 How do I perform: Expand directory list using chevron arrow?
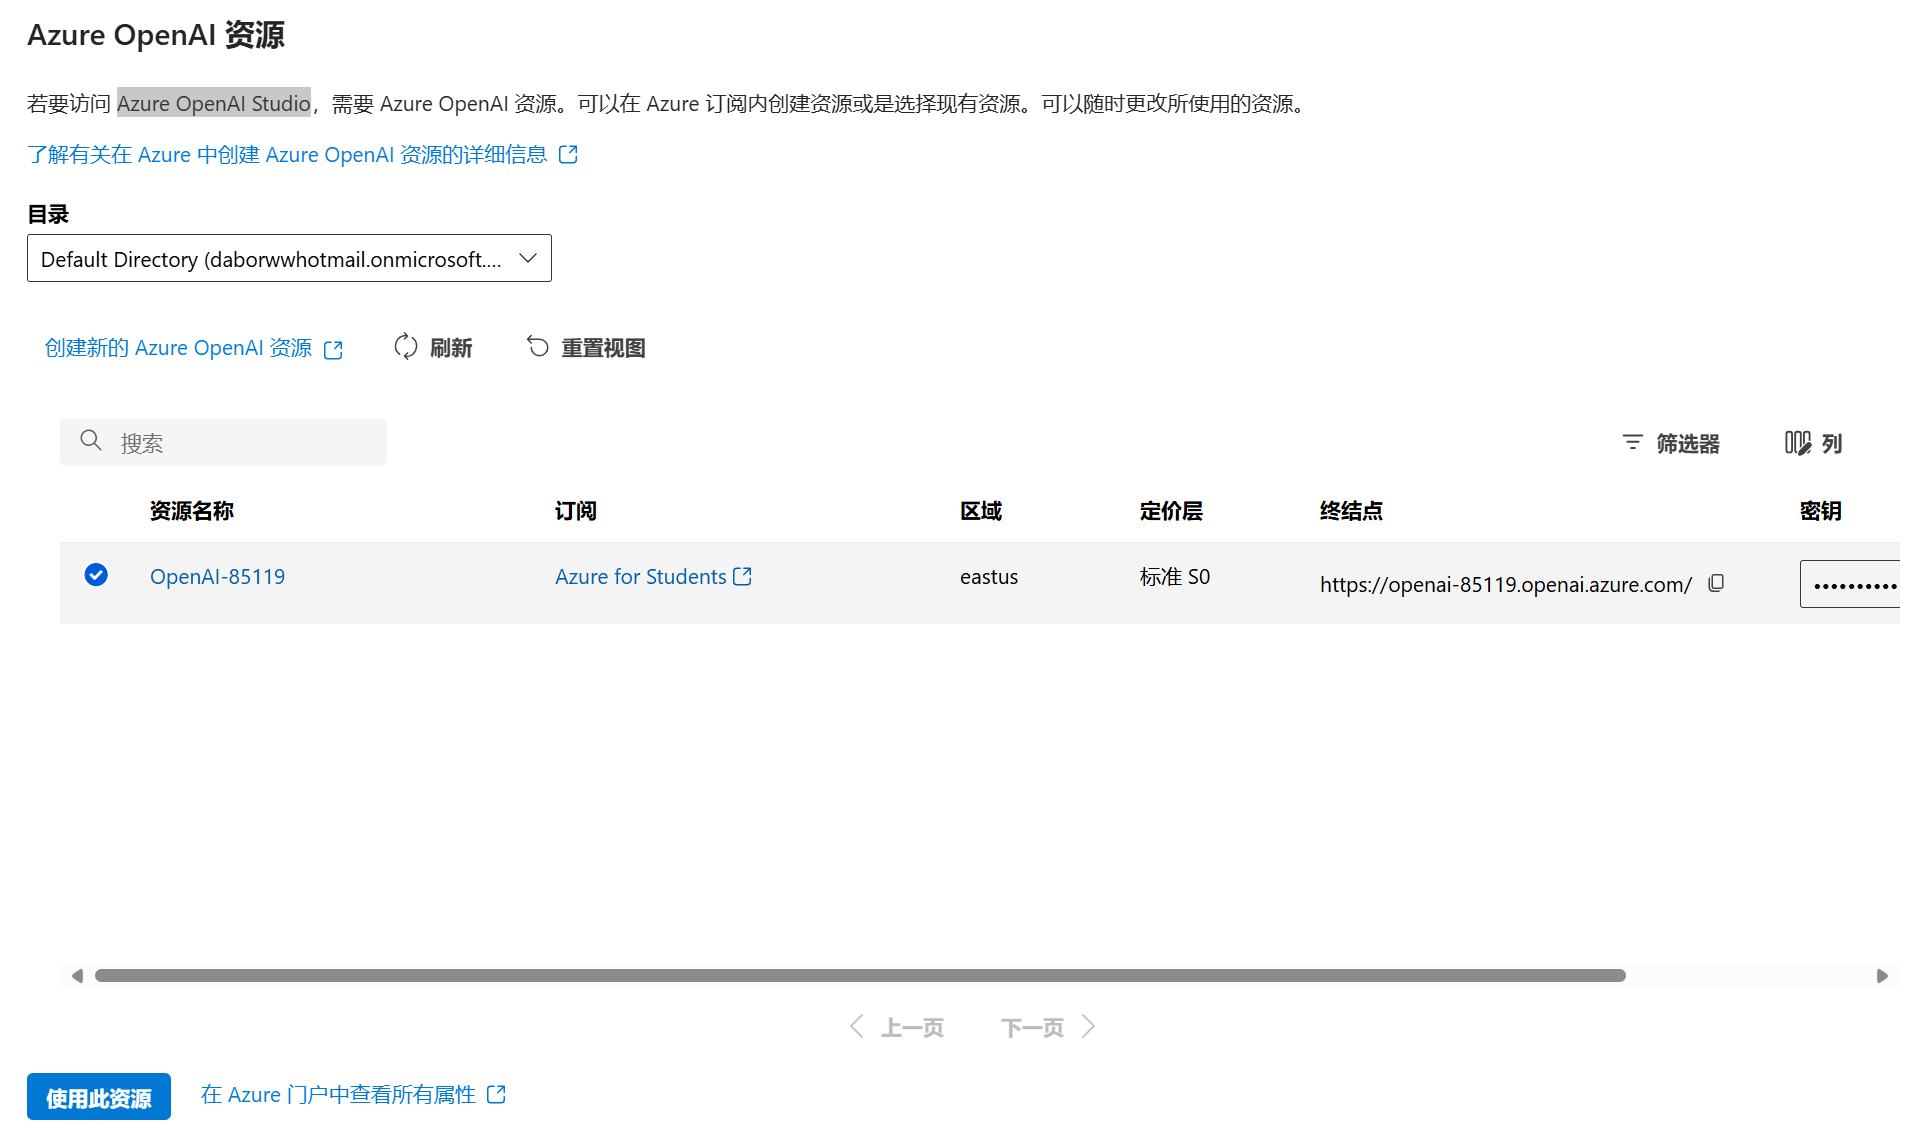pos(528,258)
